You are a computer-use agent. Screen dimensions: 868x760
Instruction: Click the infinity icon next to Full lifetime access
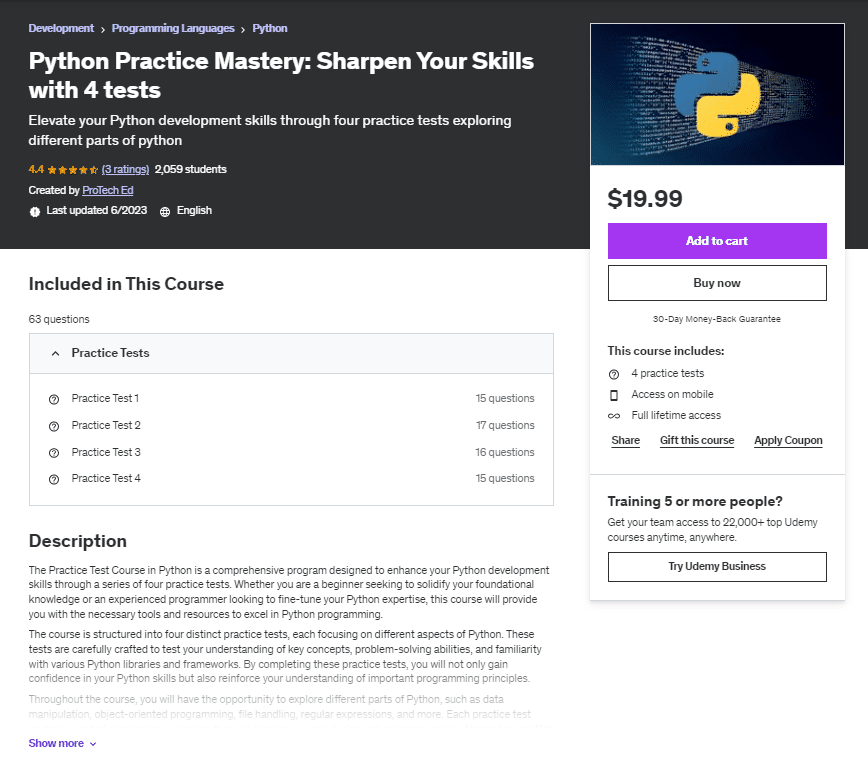point(614,415)
